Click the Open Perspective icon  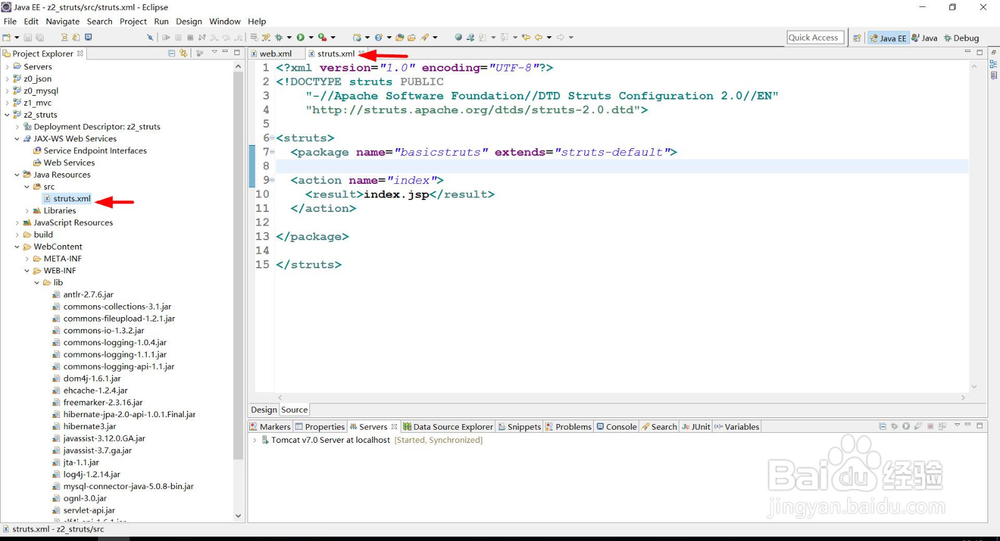[857, 38]
